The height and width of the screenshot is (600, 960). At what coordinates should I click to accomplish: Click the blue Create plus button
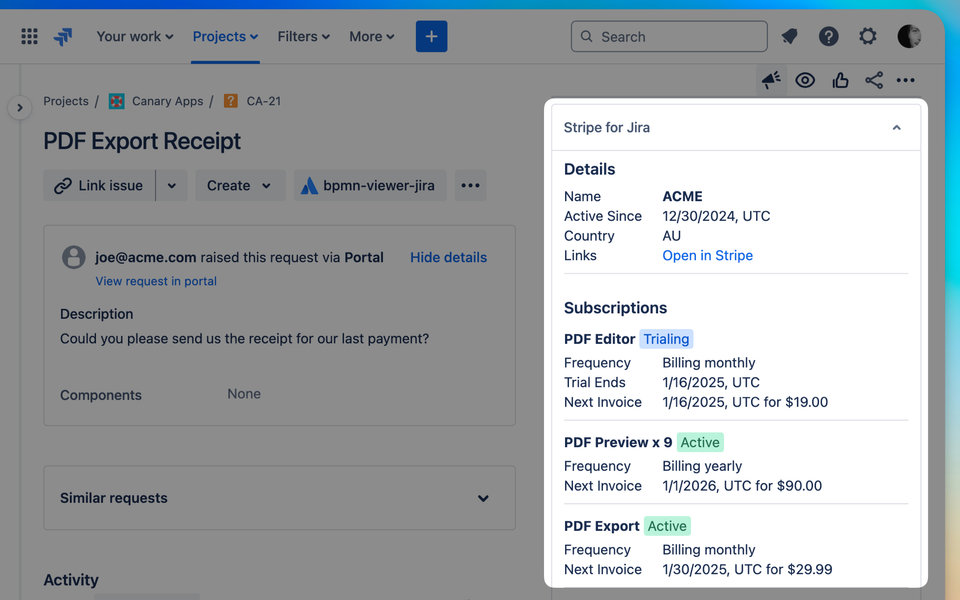pyautogui.click(x=432, y=37)
